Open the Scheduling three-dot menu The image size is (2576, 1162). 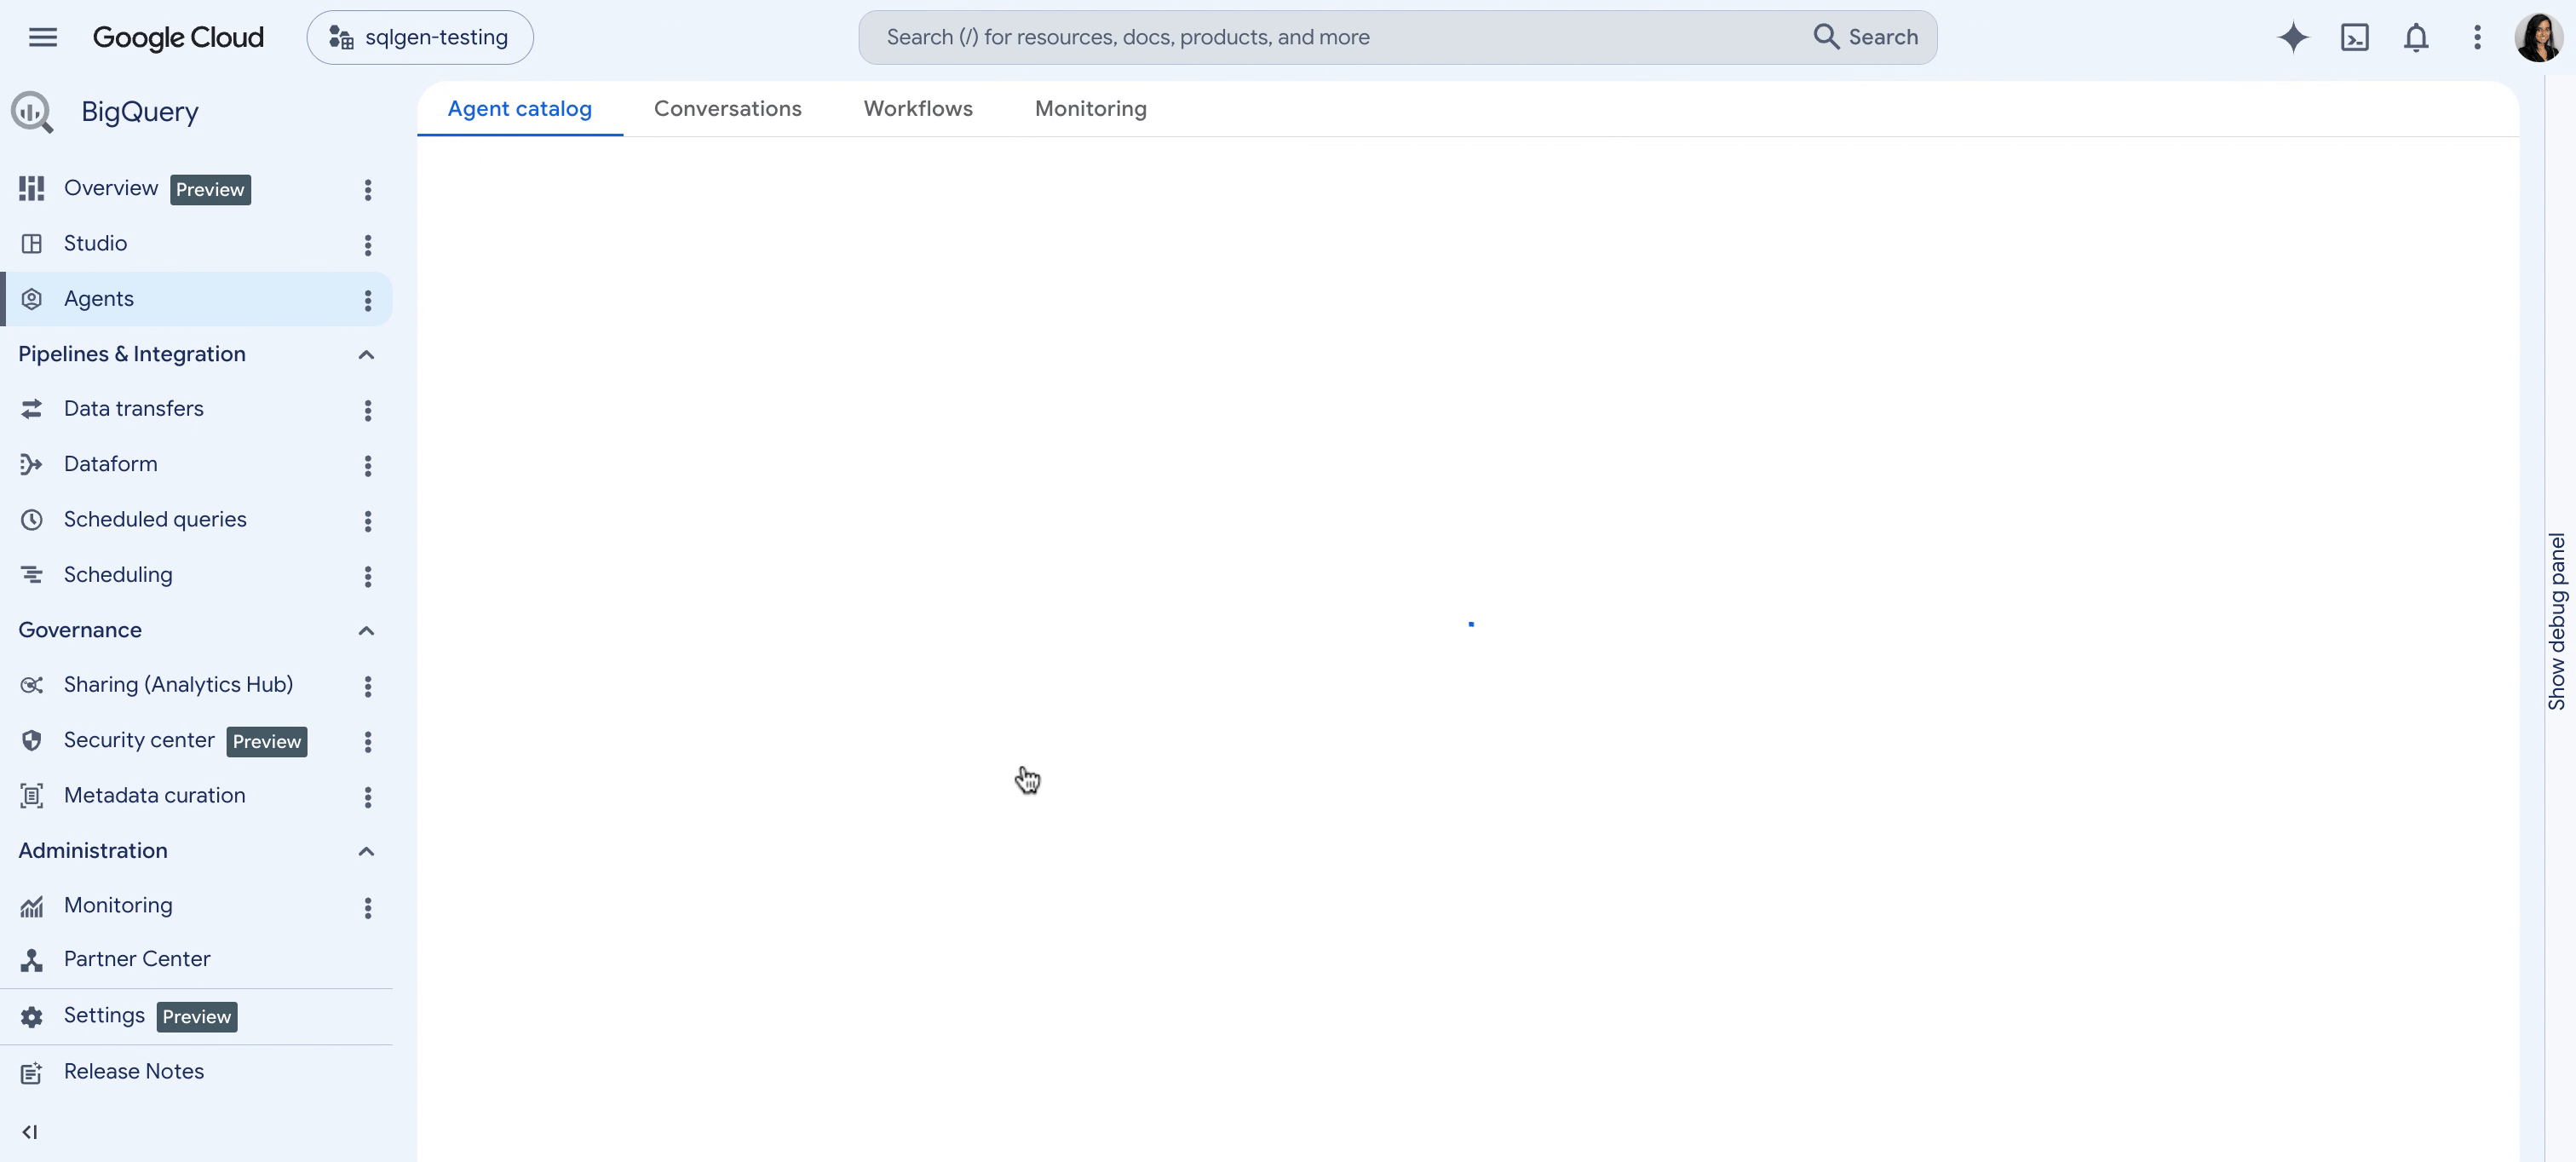tap(367, 575)
